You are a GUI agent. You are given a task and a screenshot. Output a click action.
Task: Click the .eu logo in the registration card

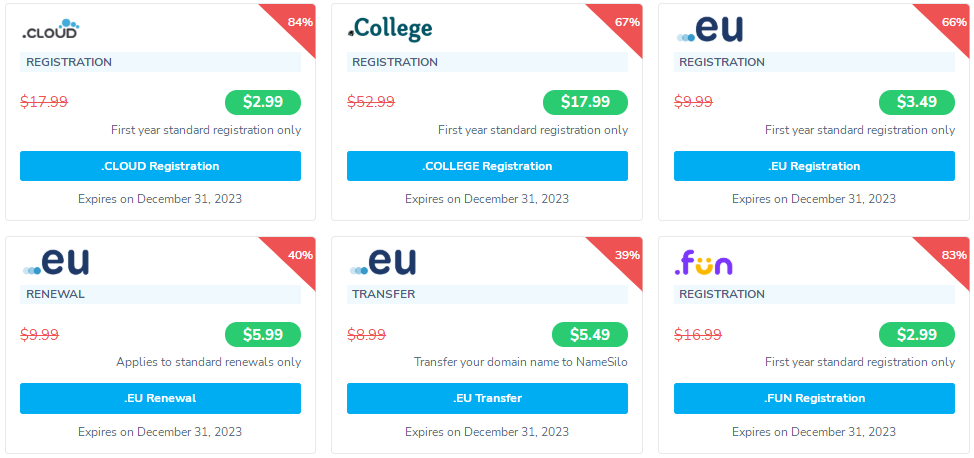pos(710,28)
